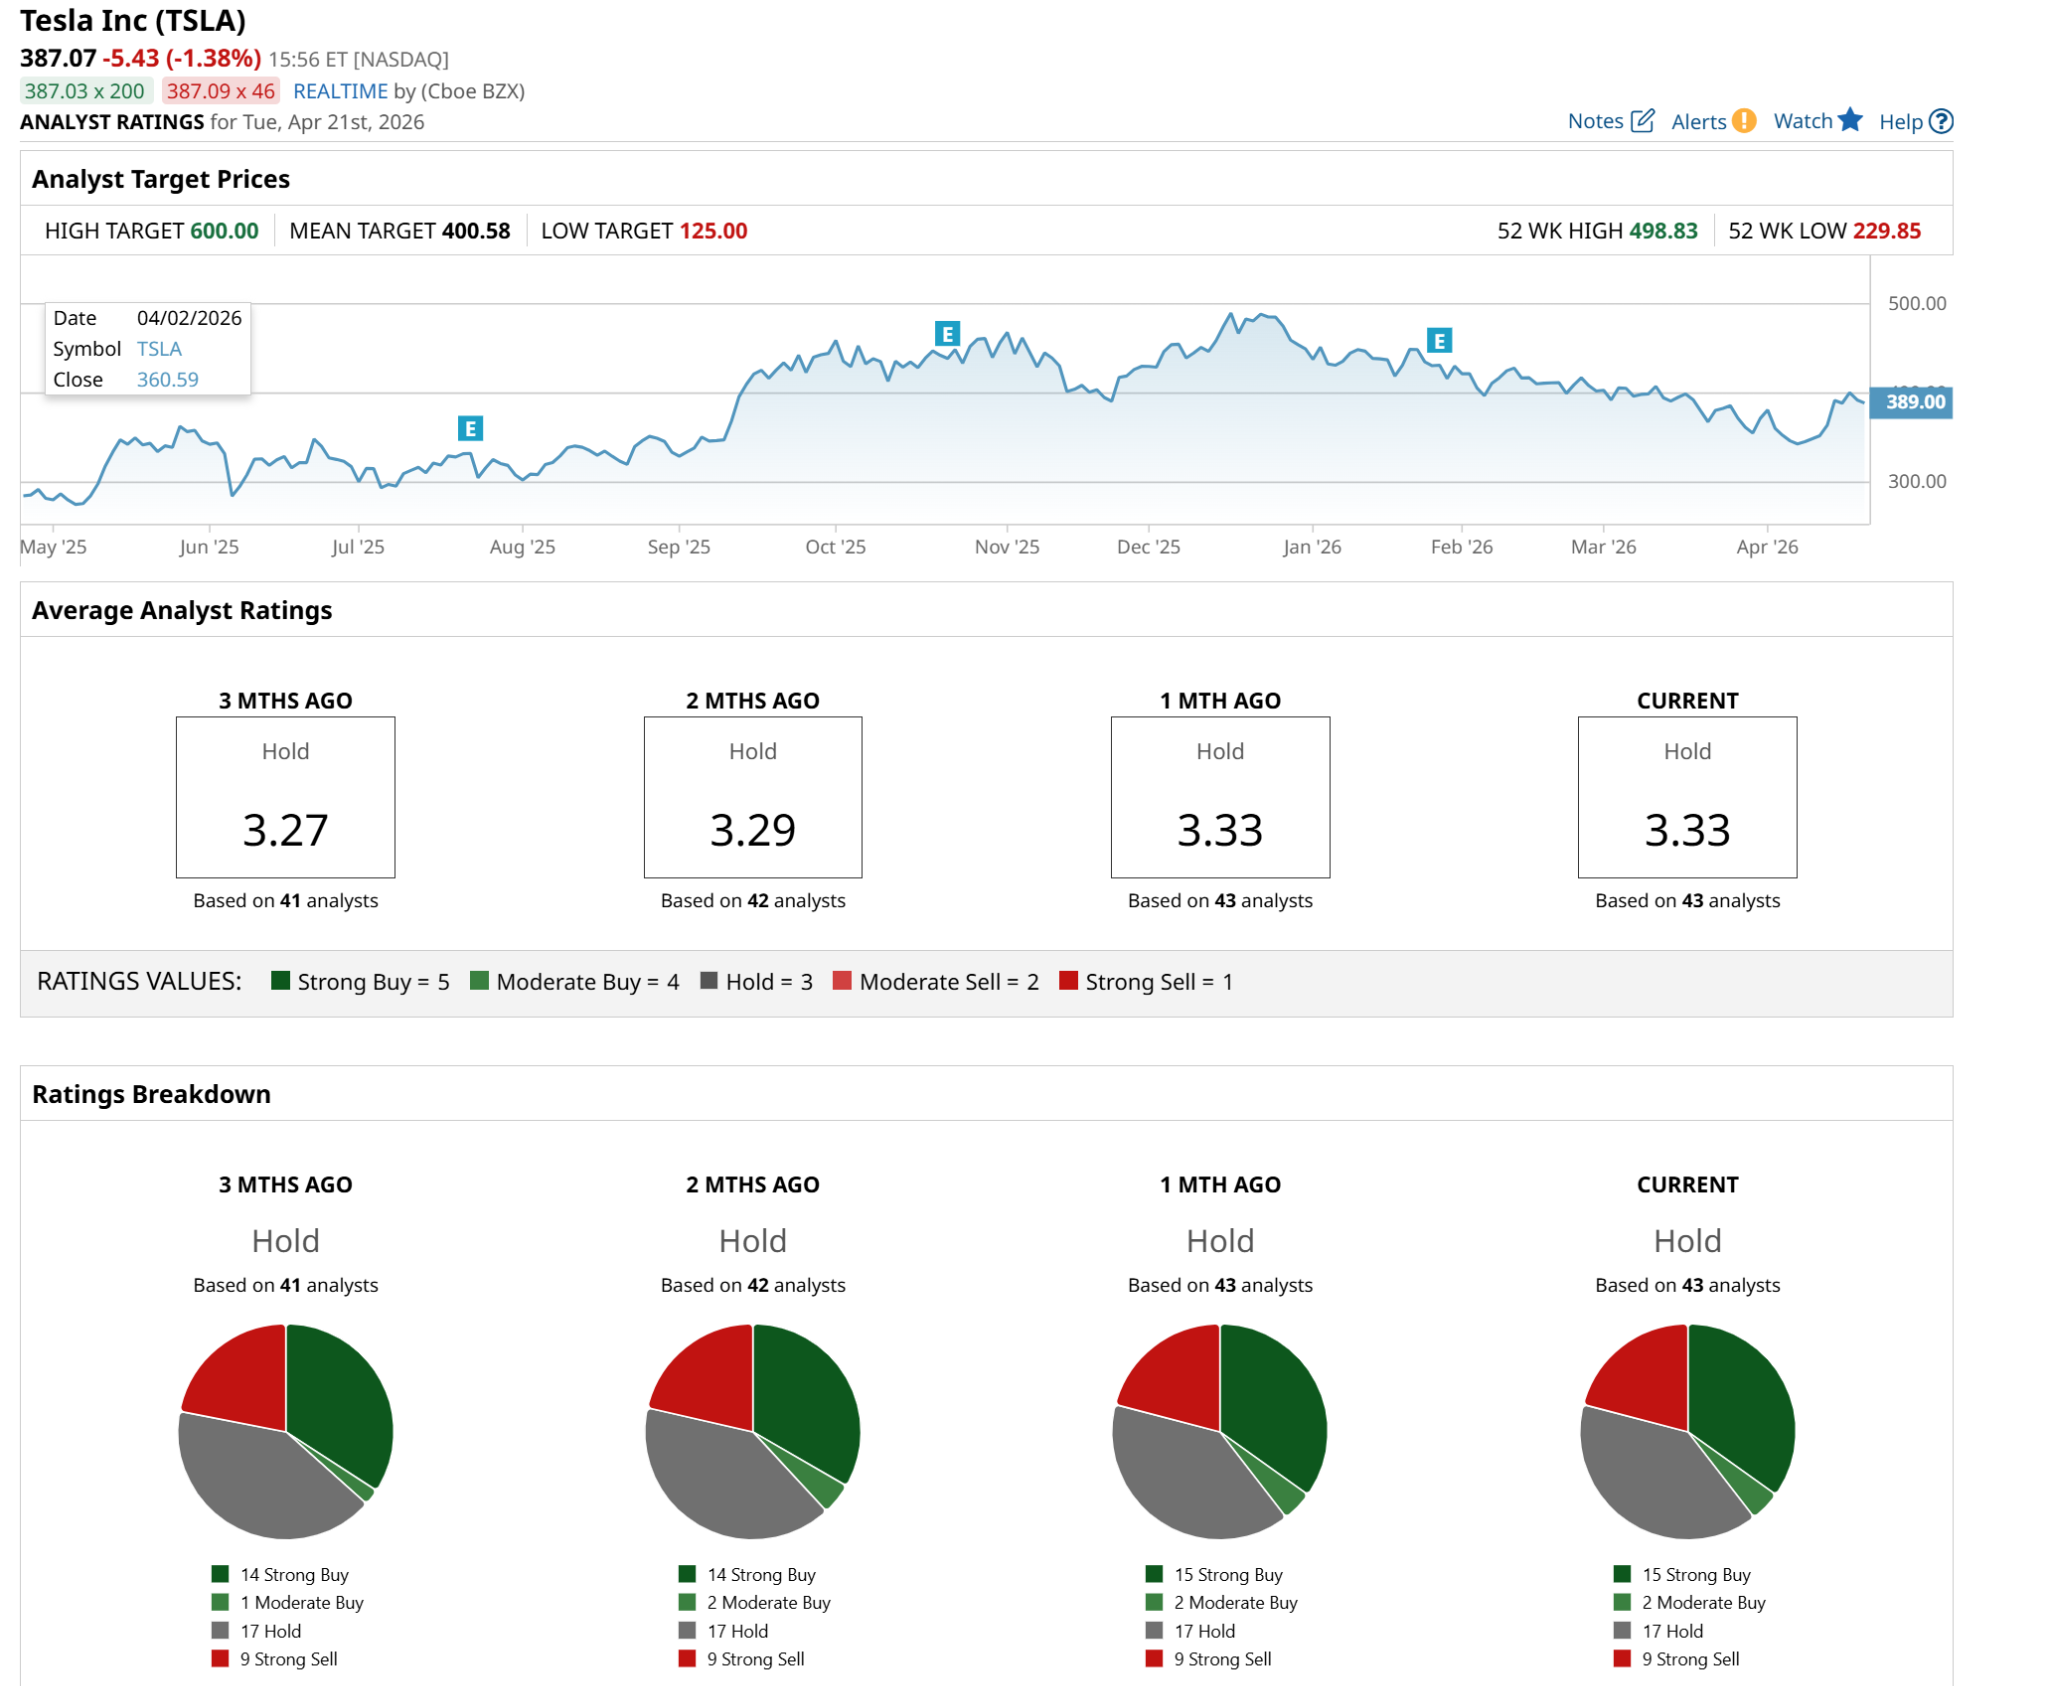Viewport: 2048px width, 1686px height.
Task: Click TSLA symbol link in chart tooltip
Action: tap(159, 349)
